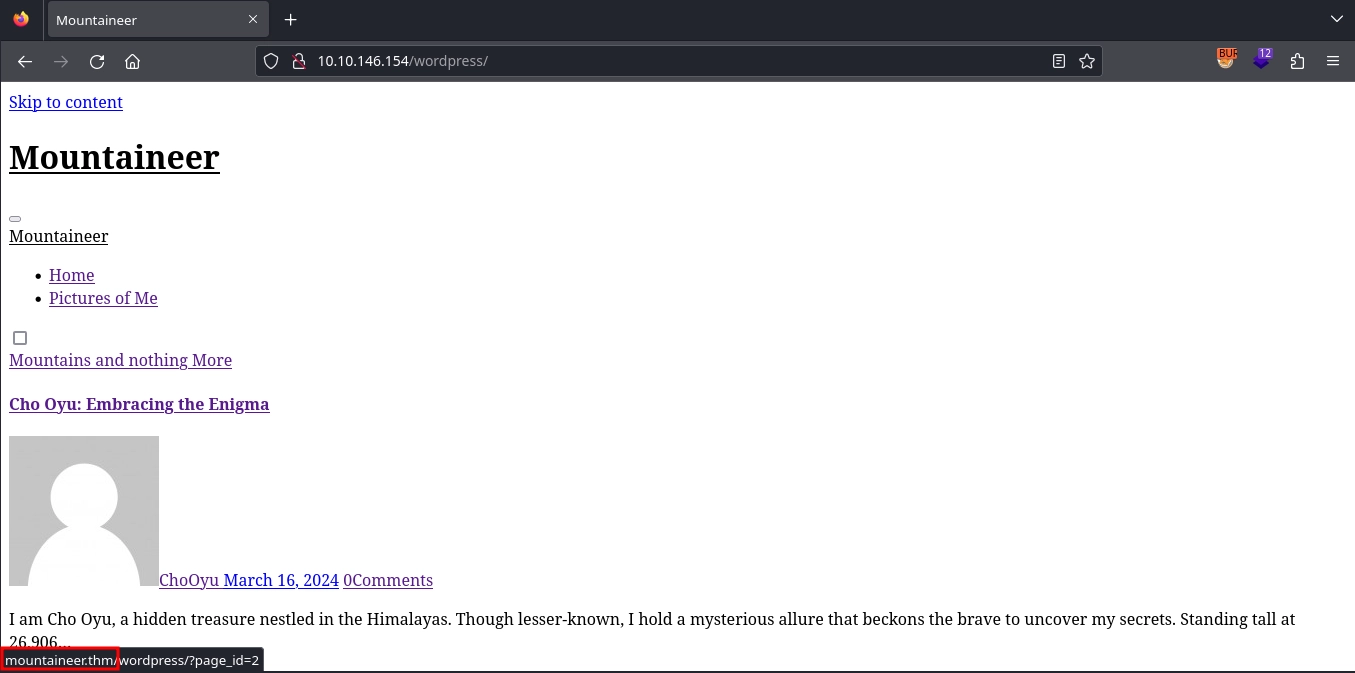Open a new tab with the plus button
Screen dimensions: 1355x673
[290, 20]
